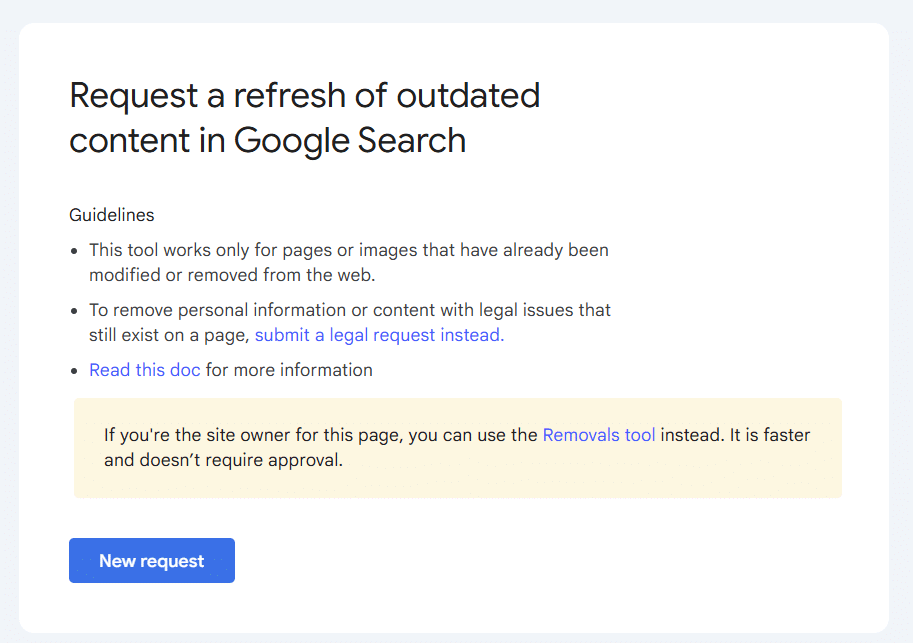Click "Google Search" in the page heading
The height and width of the screenshot is (643, 913).
[x=350, y=140]
